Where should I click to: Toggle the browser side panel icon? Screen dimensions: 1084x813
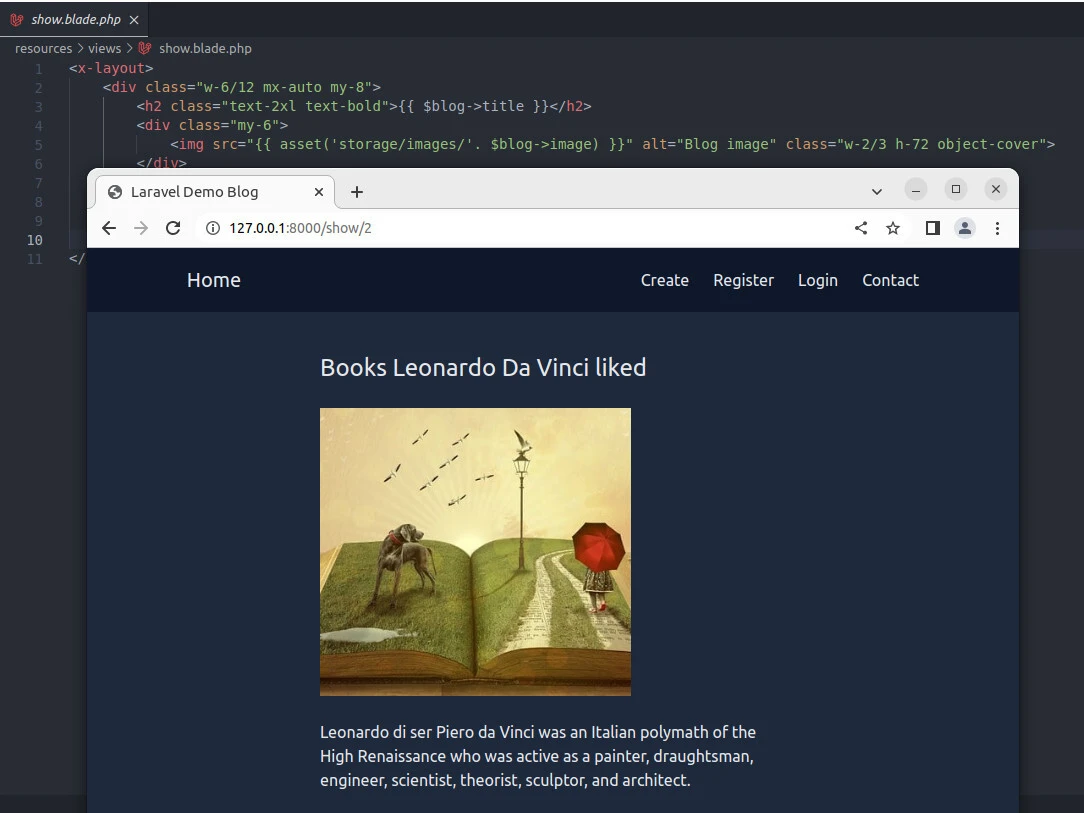pos(932,228)
